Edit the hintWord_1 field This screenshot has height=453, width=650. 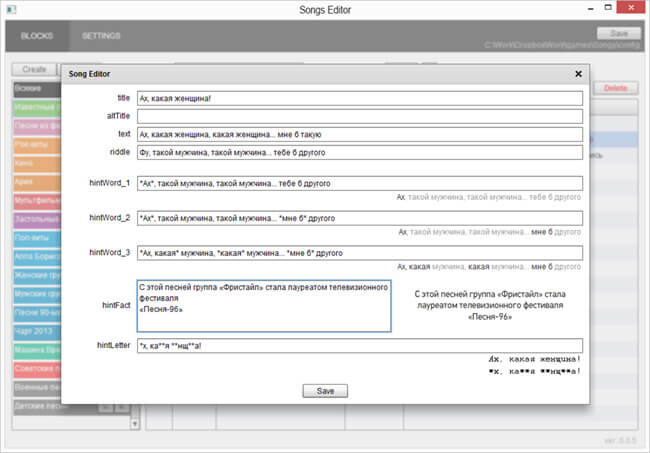point(359,183)
